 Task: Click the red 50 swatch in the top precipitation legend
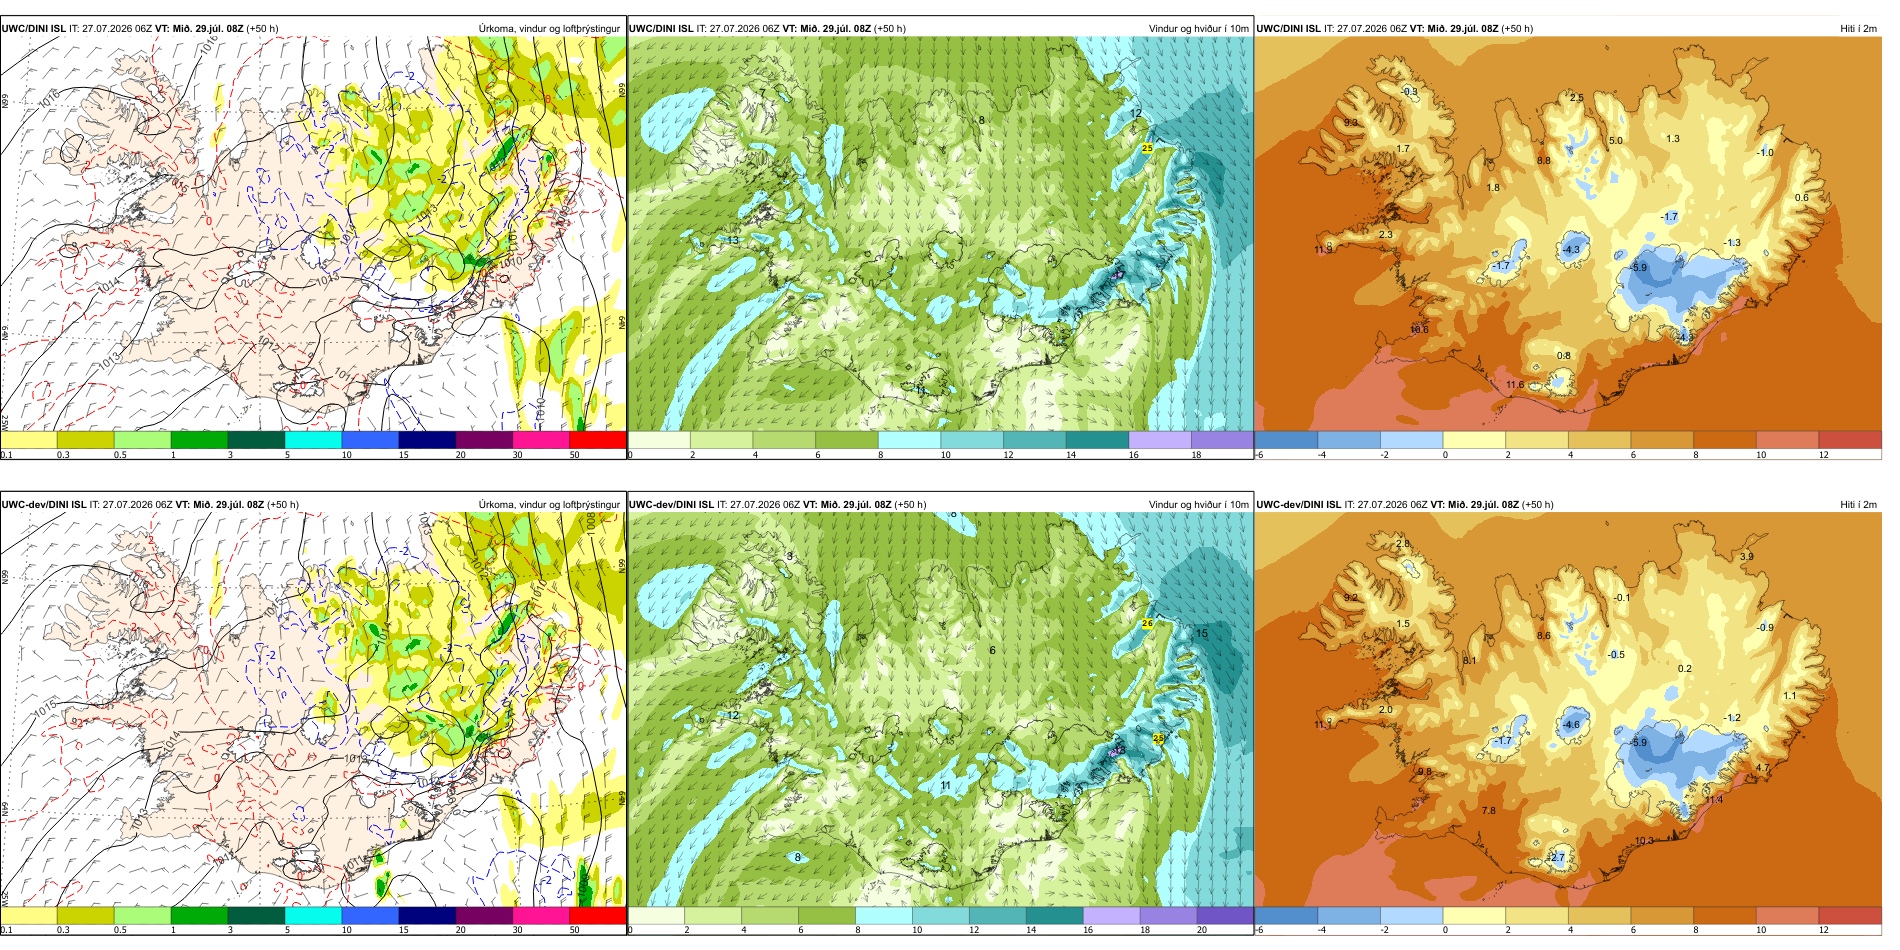[598, 439]
